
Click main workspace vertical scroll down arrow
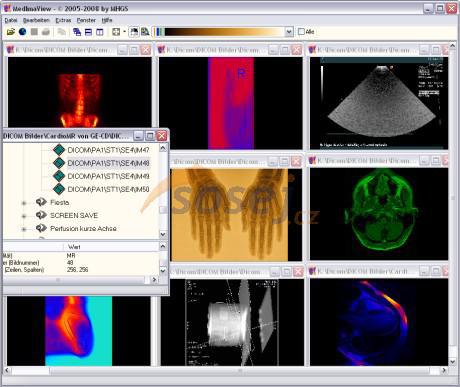coord(452,361)
